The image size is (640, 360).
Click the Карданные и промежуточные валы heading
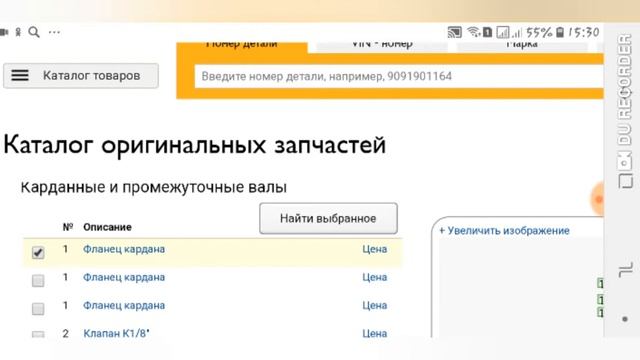[153, 187]
